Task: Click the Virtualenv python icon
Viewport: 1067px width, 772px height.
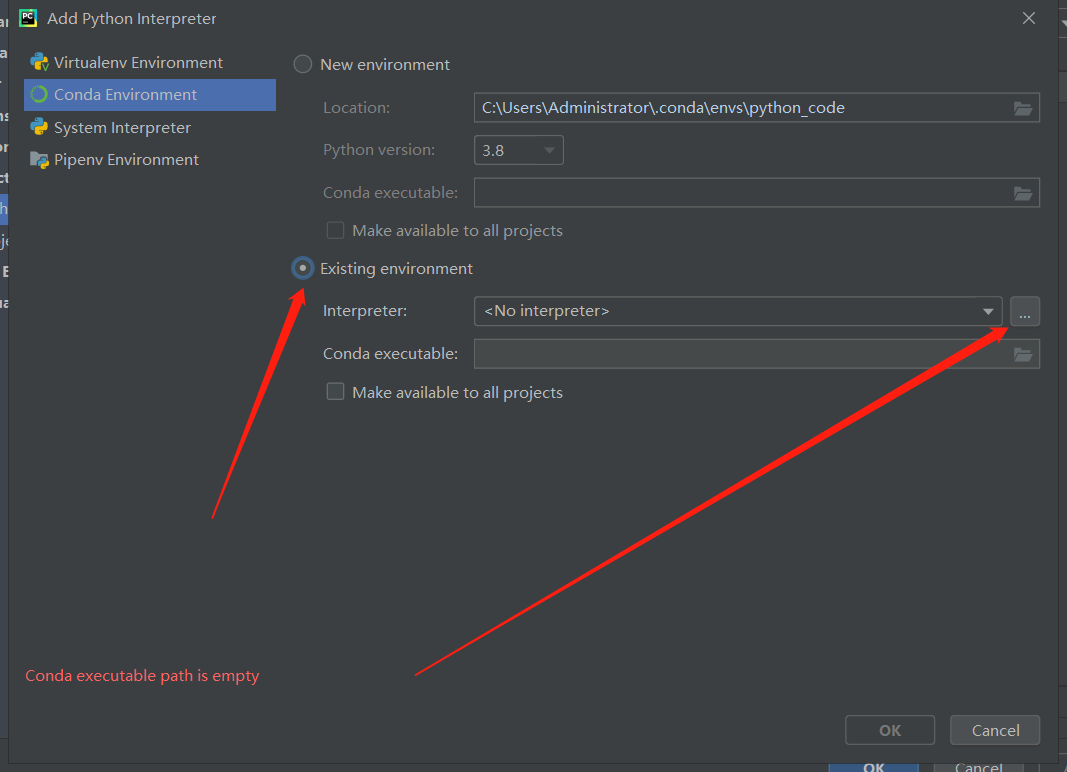Action: [x=39, y=63]
